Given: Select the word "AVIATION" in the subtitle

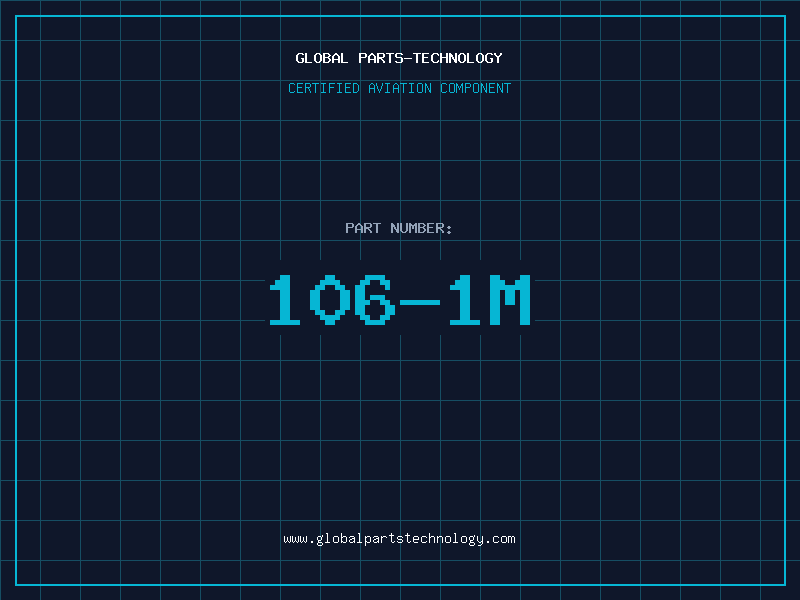Looking at the screenshot, I should point(400,89).
